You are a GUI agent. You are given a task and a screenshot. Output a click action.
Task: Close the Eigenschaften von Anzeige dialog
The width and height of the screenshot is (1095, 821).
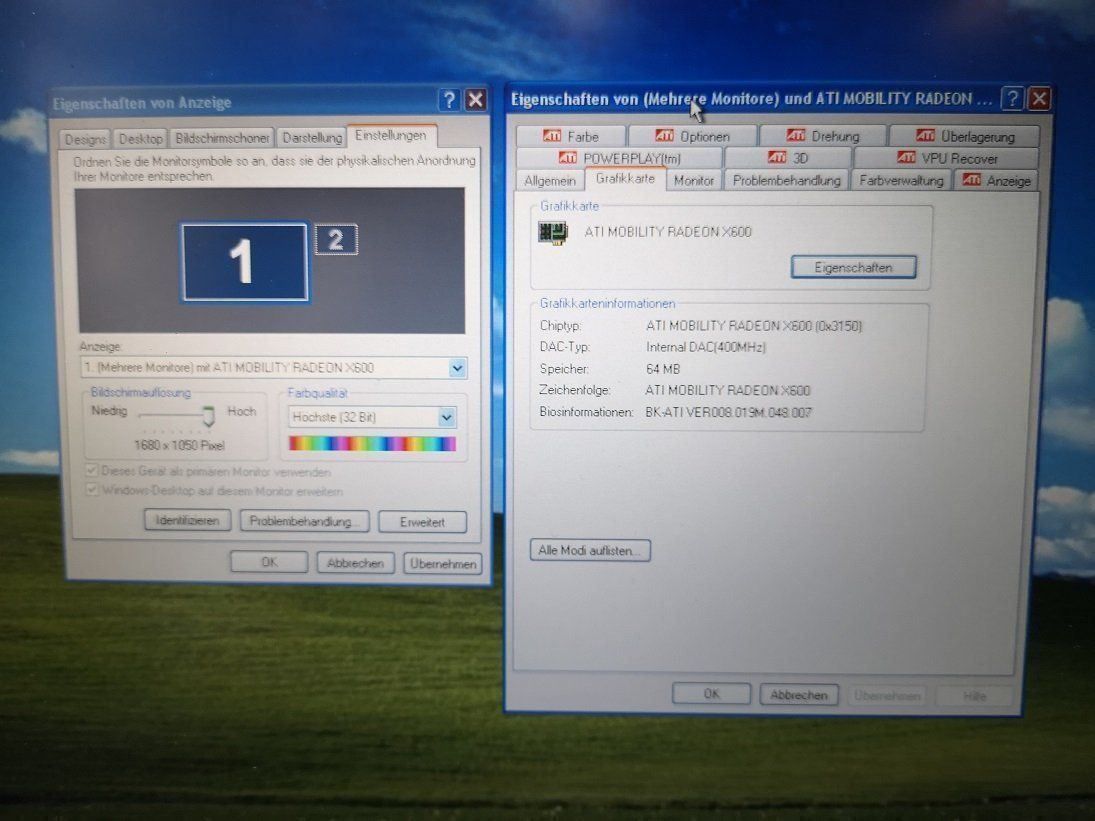click(476, 100)
